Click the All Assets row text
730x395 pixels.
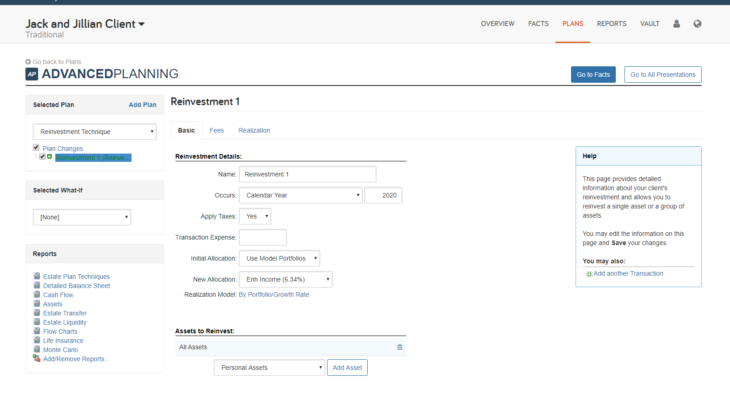193,347
